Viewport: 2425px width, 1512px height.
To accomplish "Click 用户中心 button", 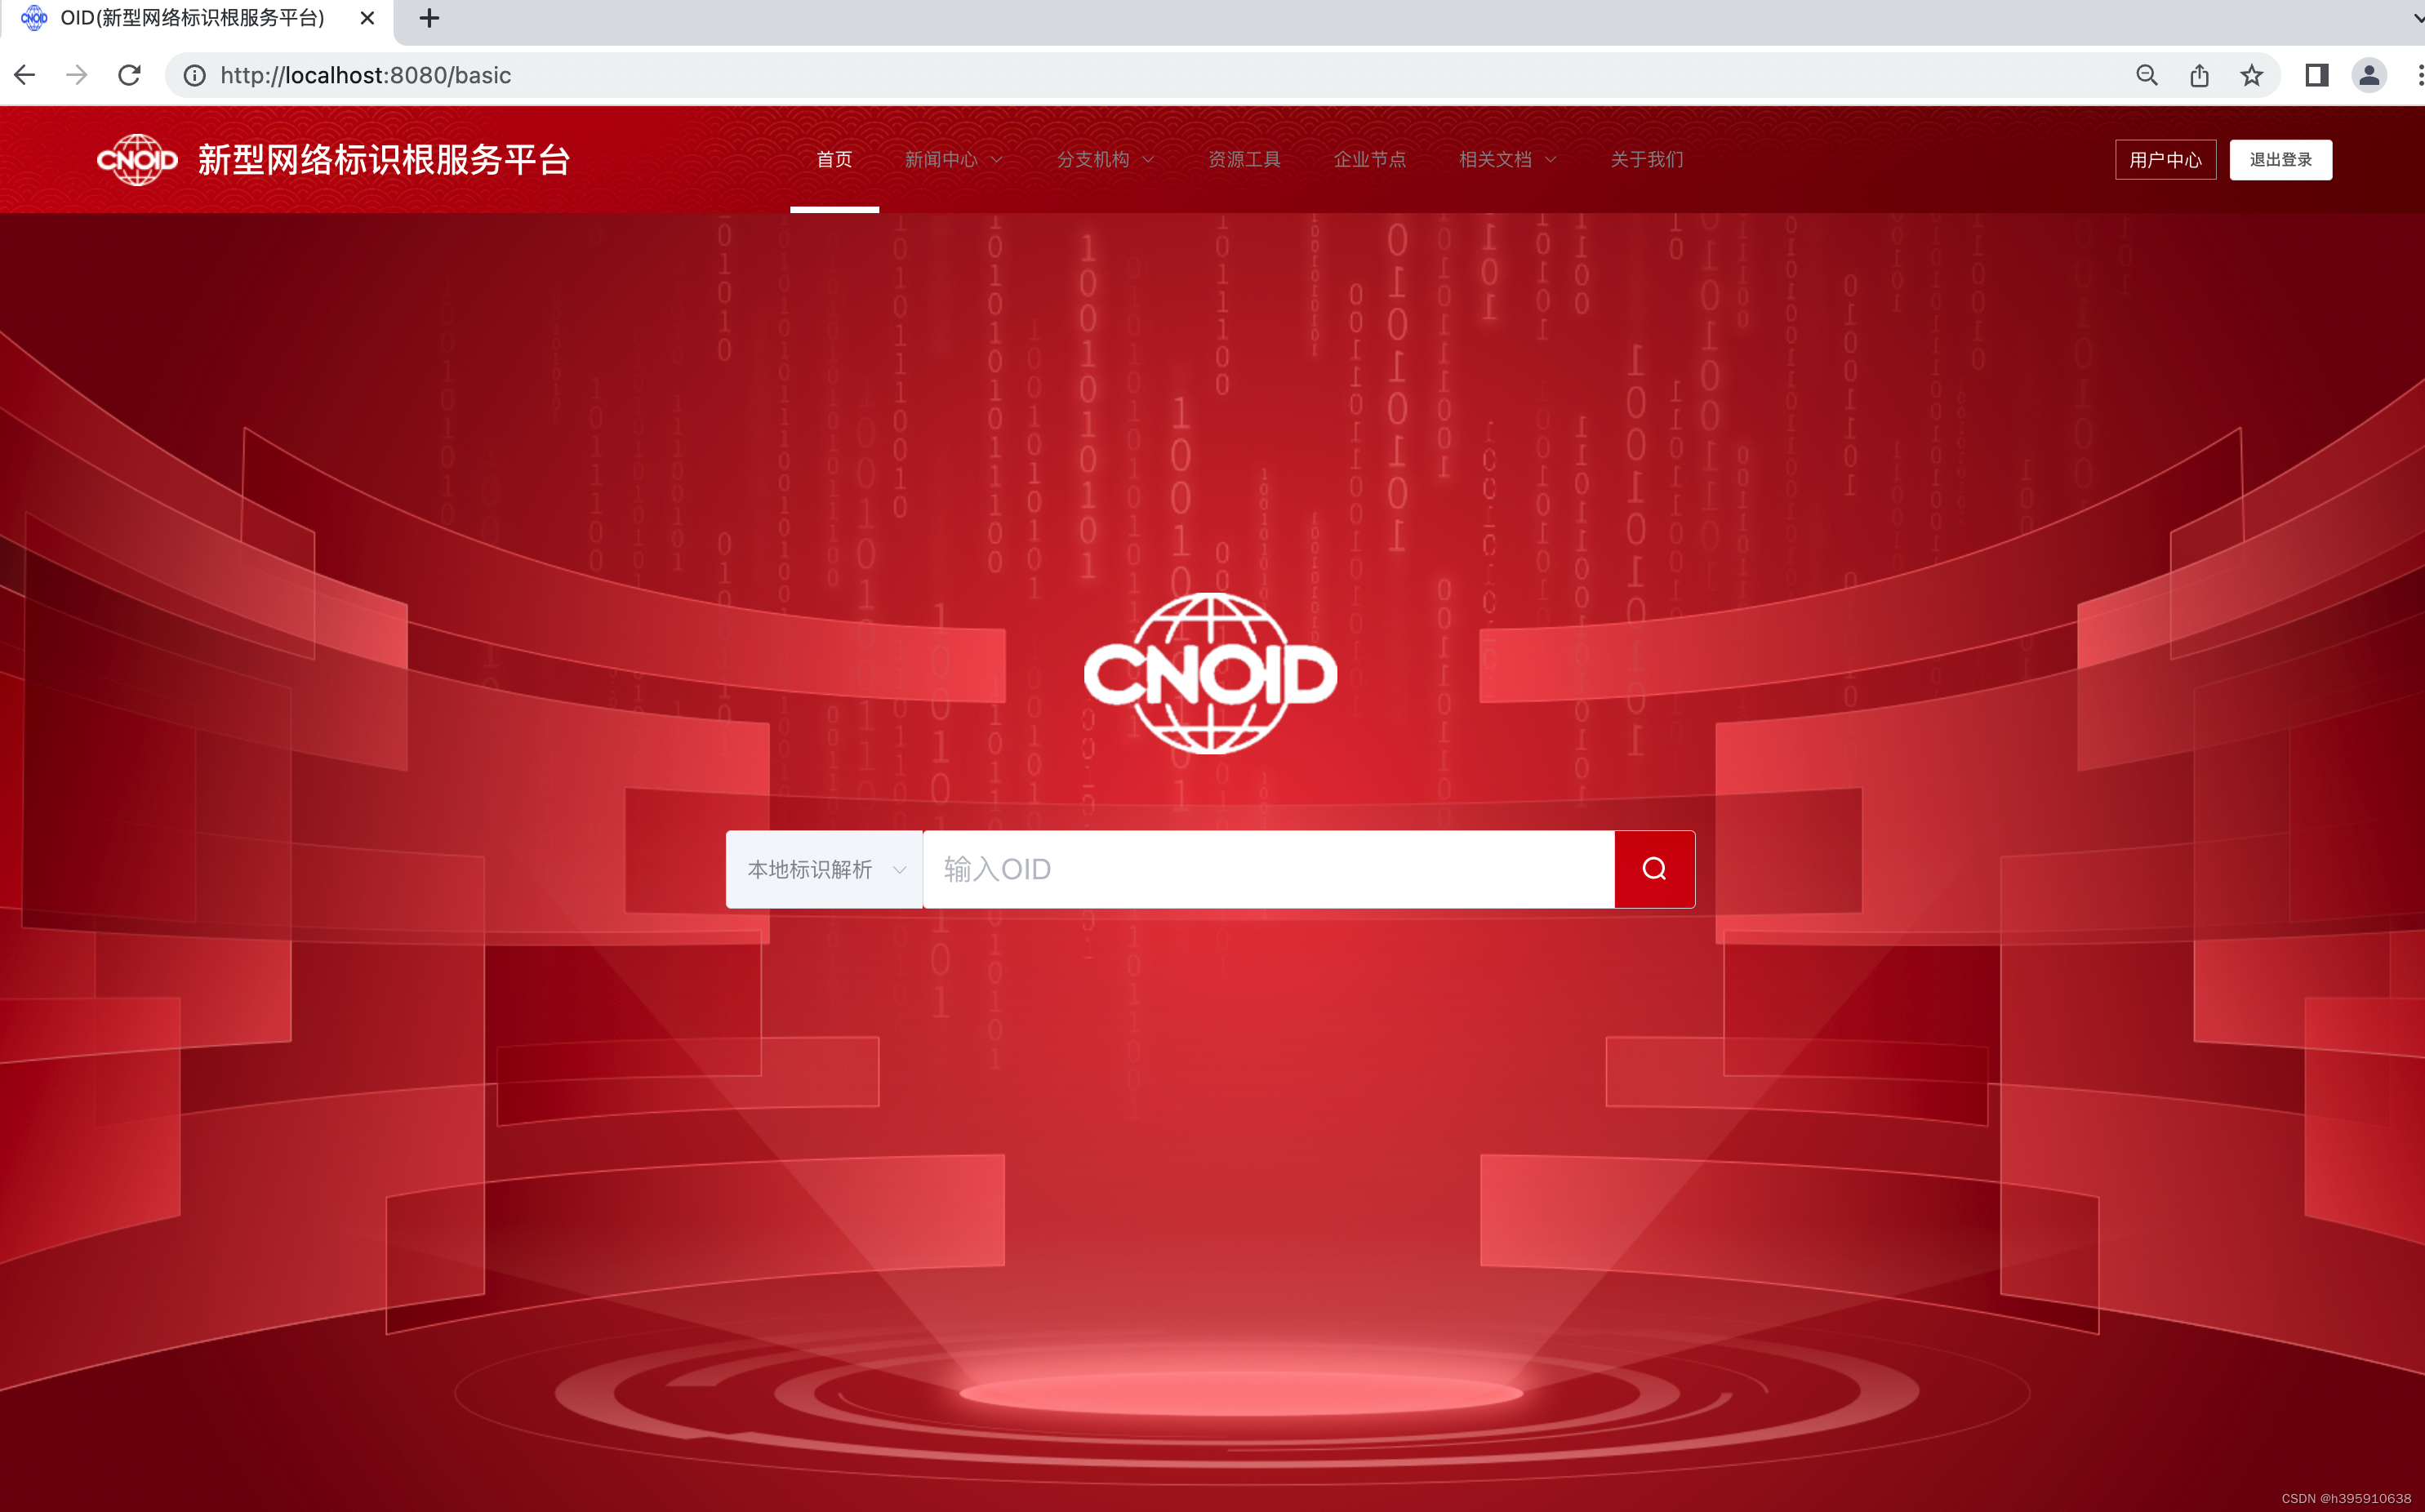I will pos(2164,160).
